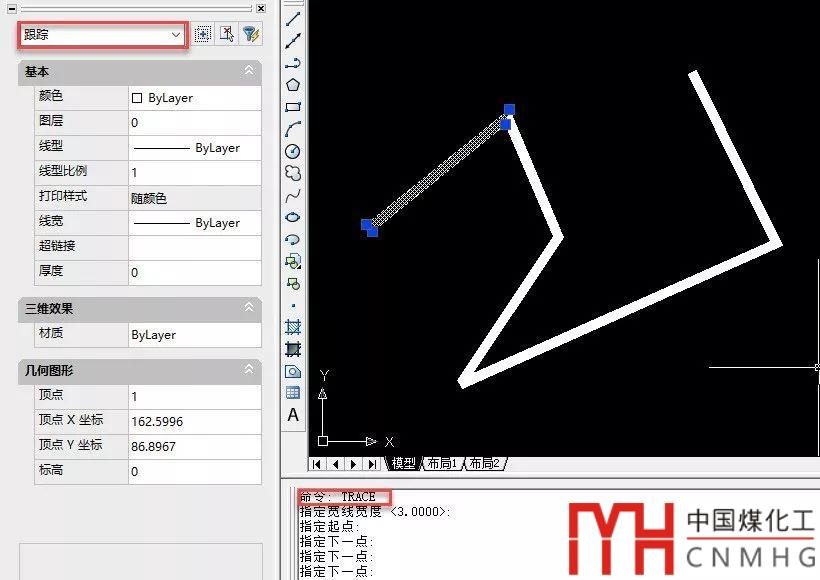Click the Insert Block tool
Screen dimensions: 820x580
click(x=293, y=261)
